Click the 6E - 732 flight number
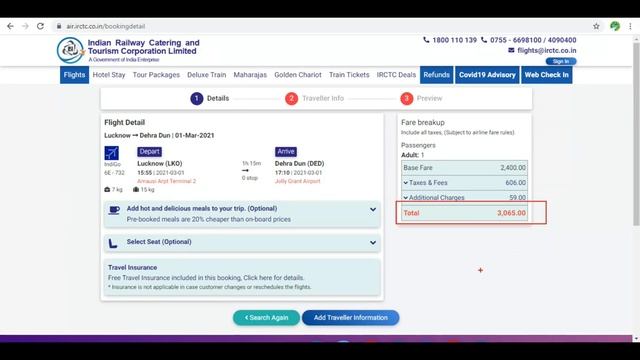 [114, 173]
